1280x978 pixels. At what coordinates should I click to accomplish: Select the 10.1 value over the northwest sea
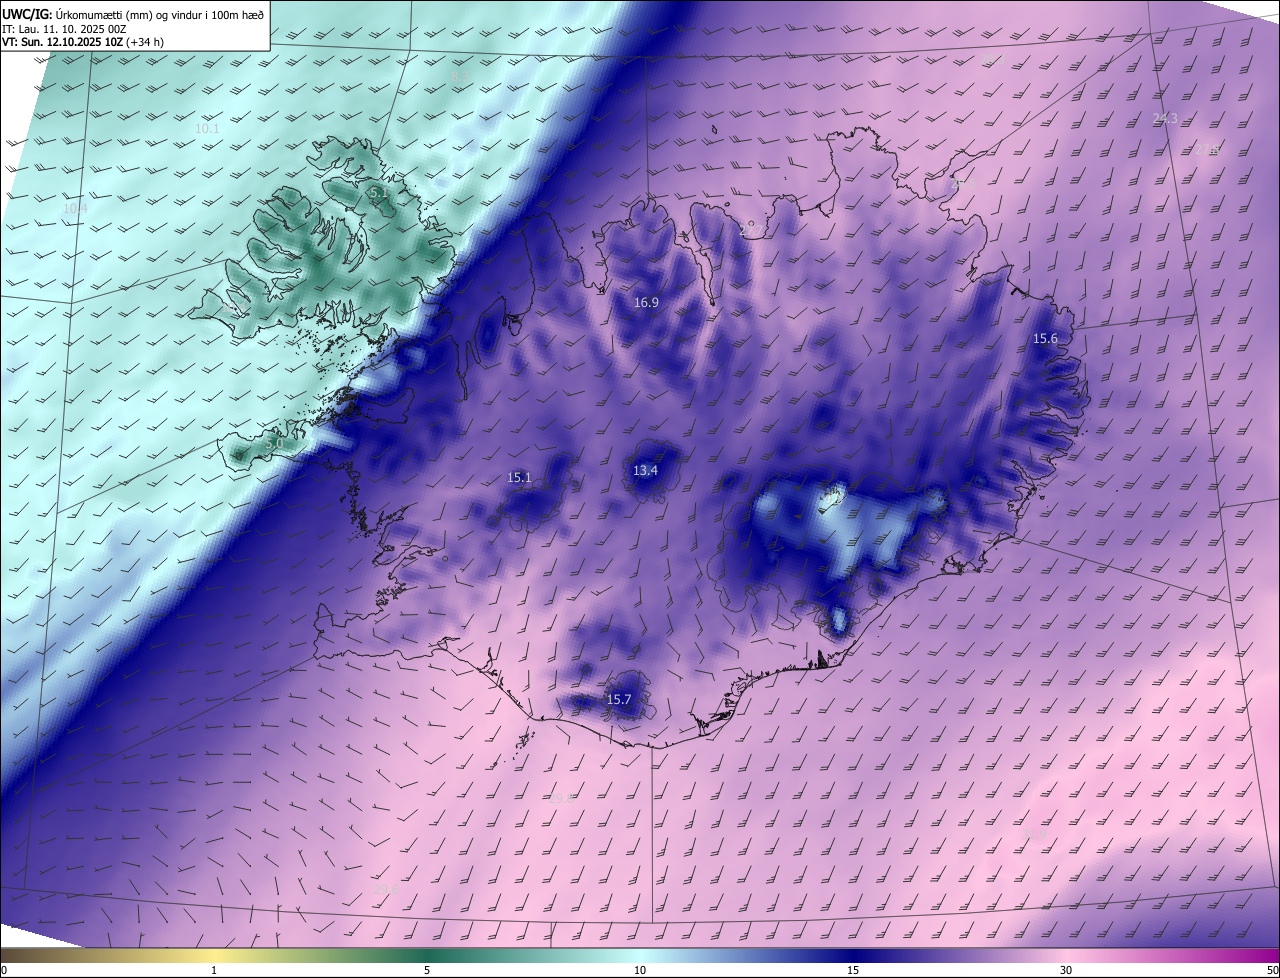point(207,129)
